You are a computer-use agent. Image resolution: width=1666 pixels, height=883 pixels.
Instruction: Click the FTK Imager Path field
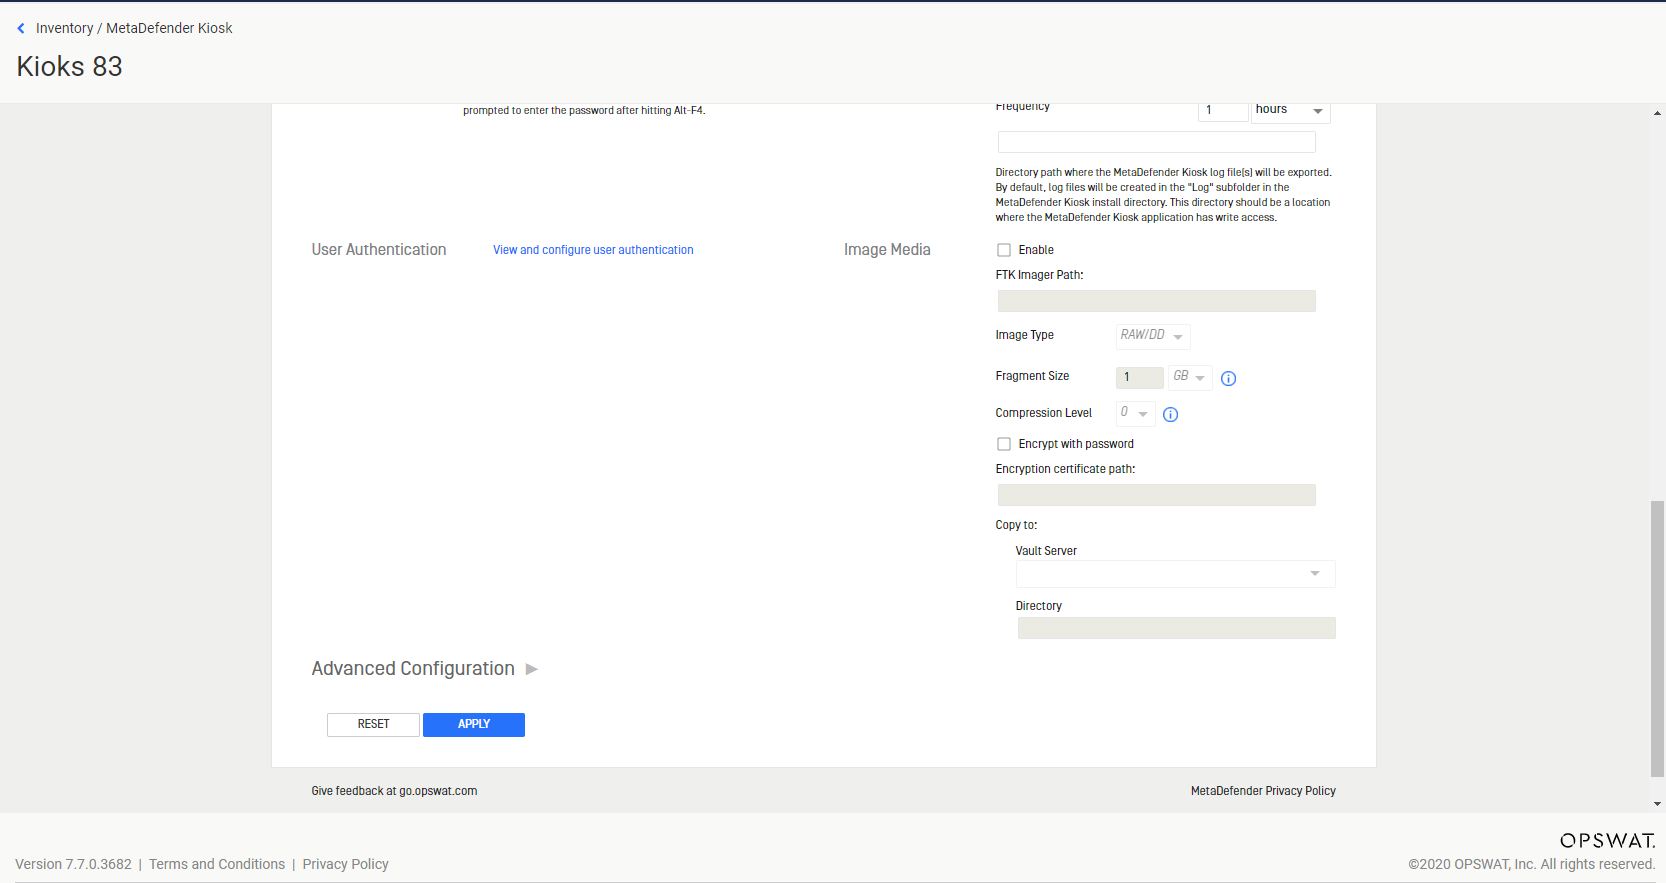[x=1156, y=301]
